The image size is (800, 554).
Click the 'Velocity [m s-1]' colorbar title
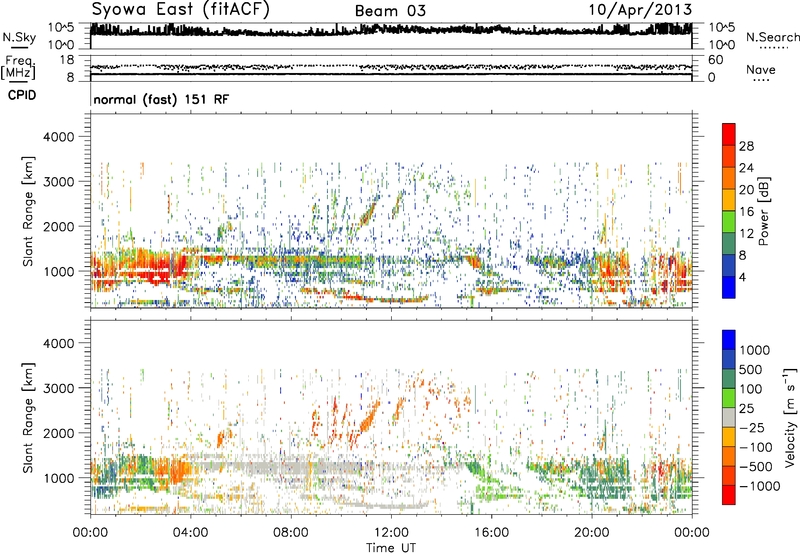[x=790, y=417]
